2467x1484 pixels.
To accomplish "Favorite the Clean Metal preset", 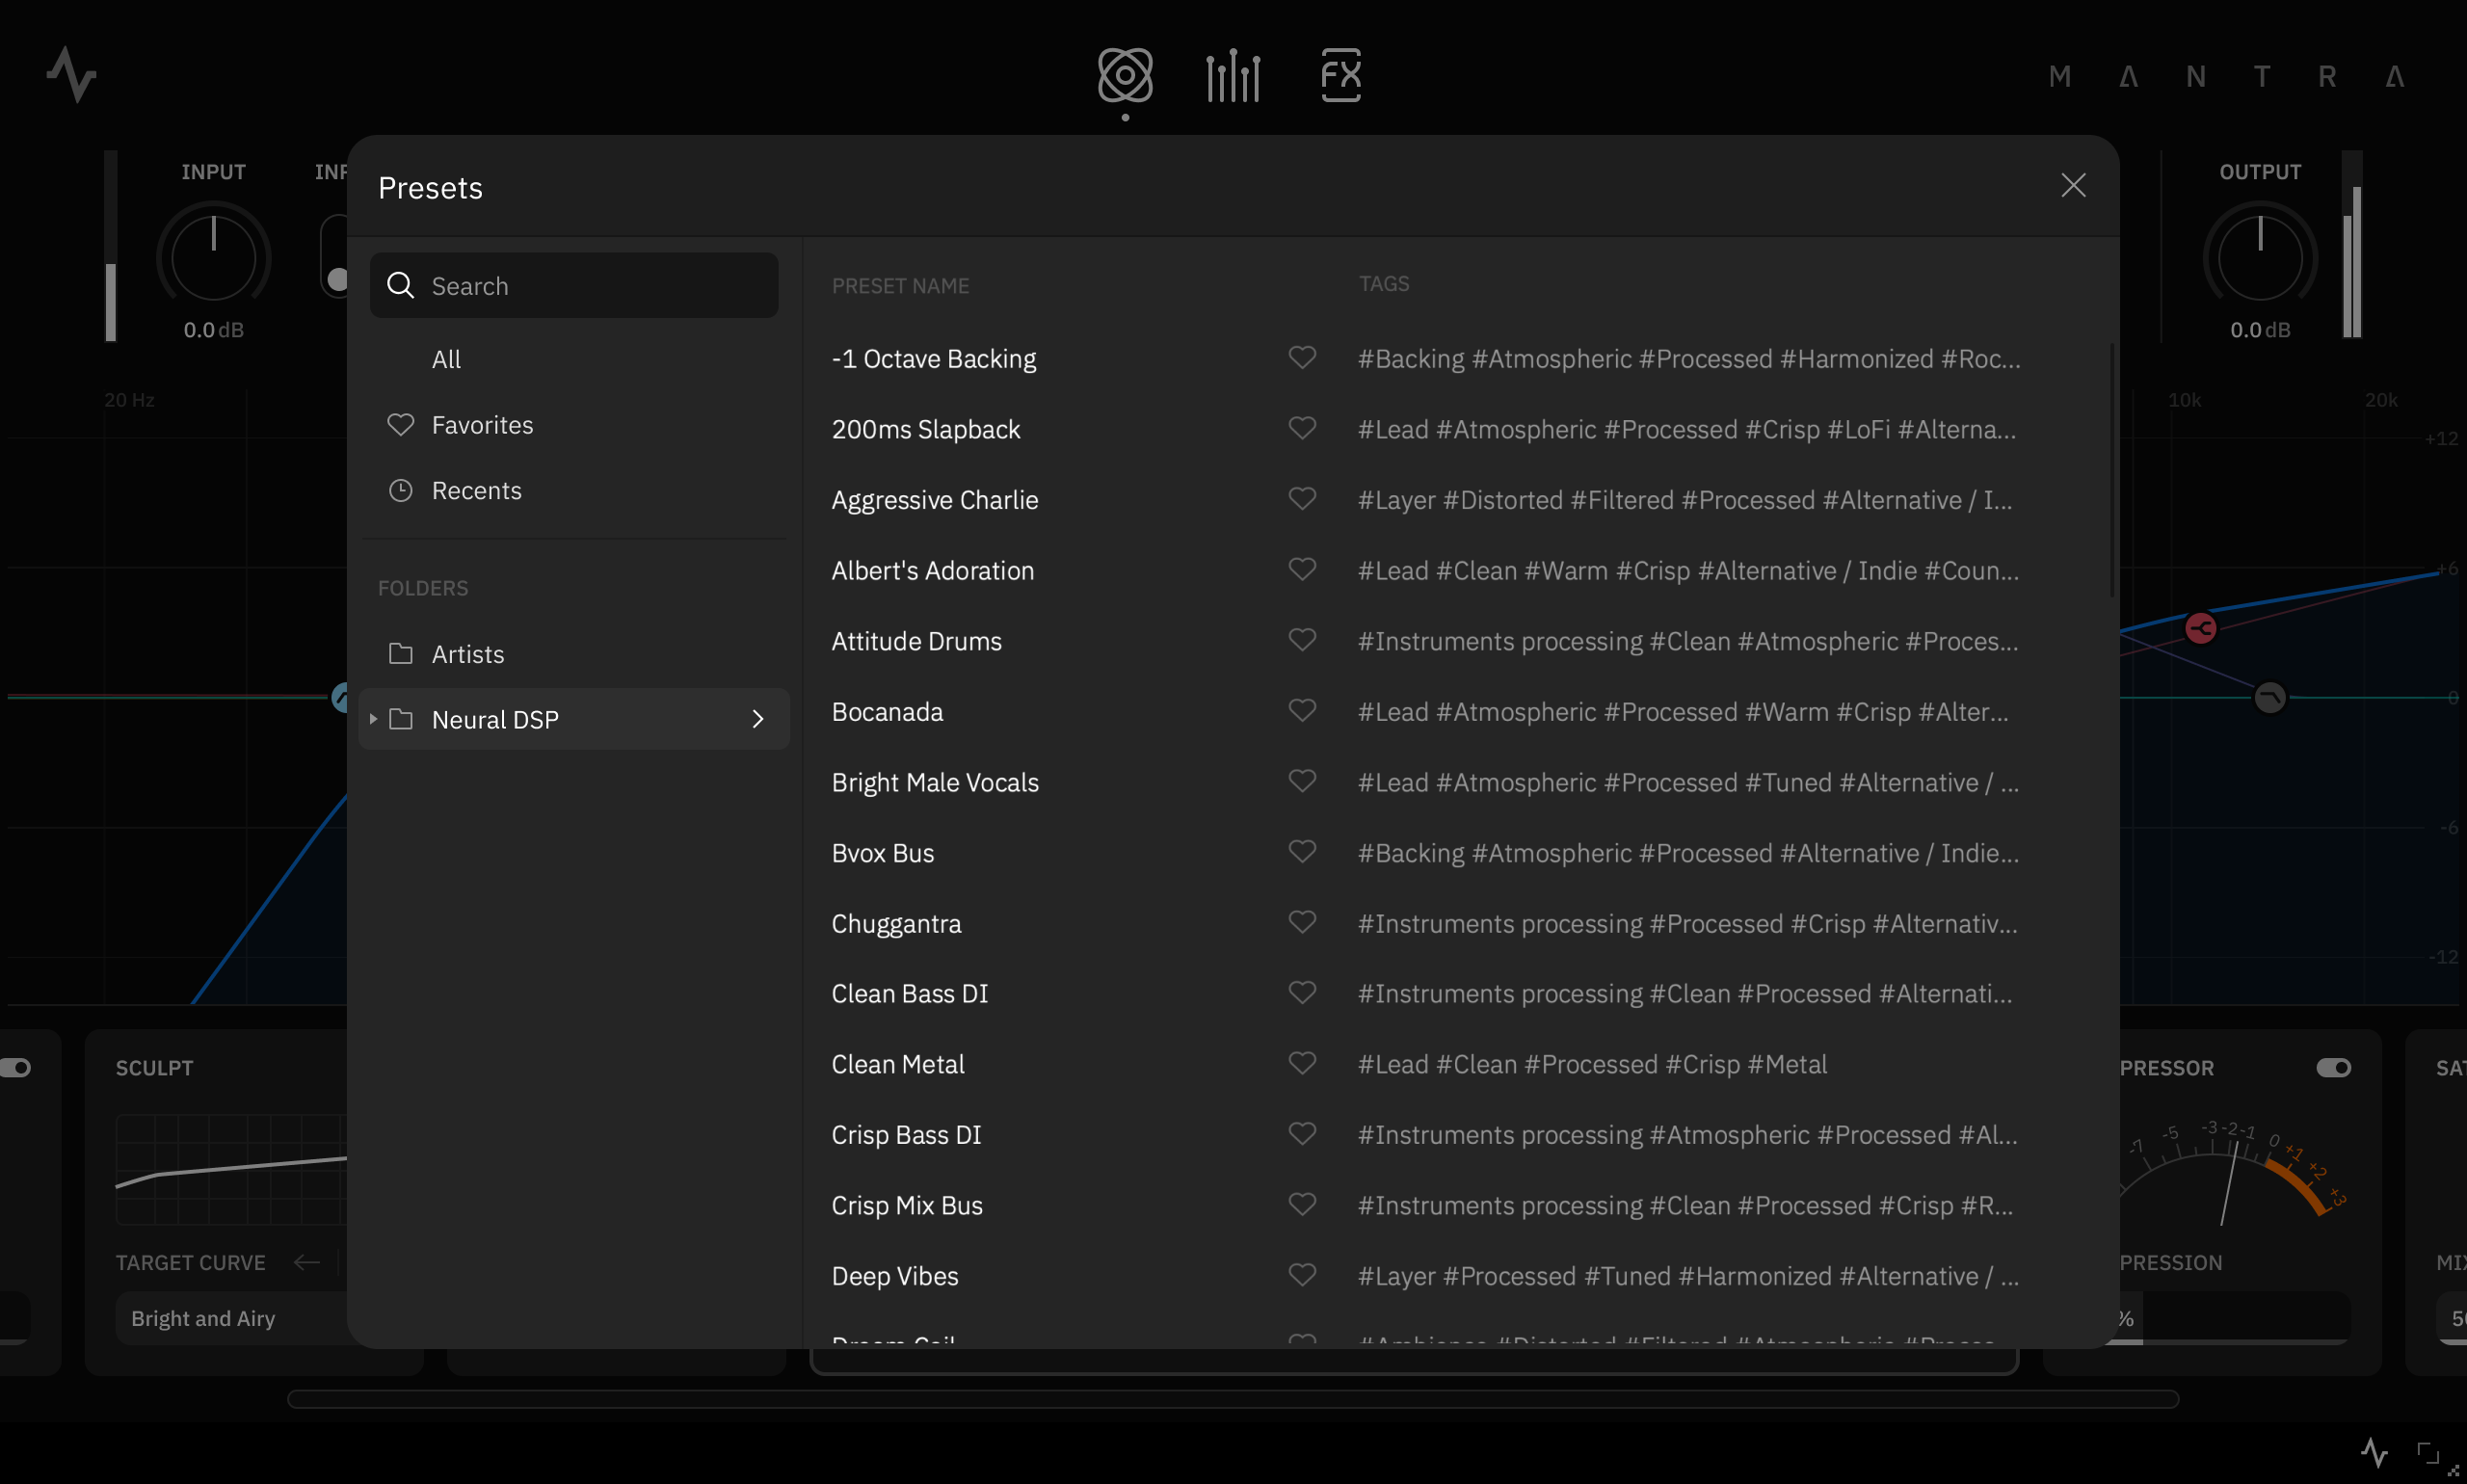I will pos(1302,1063).
